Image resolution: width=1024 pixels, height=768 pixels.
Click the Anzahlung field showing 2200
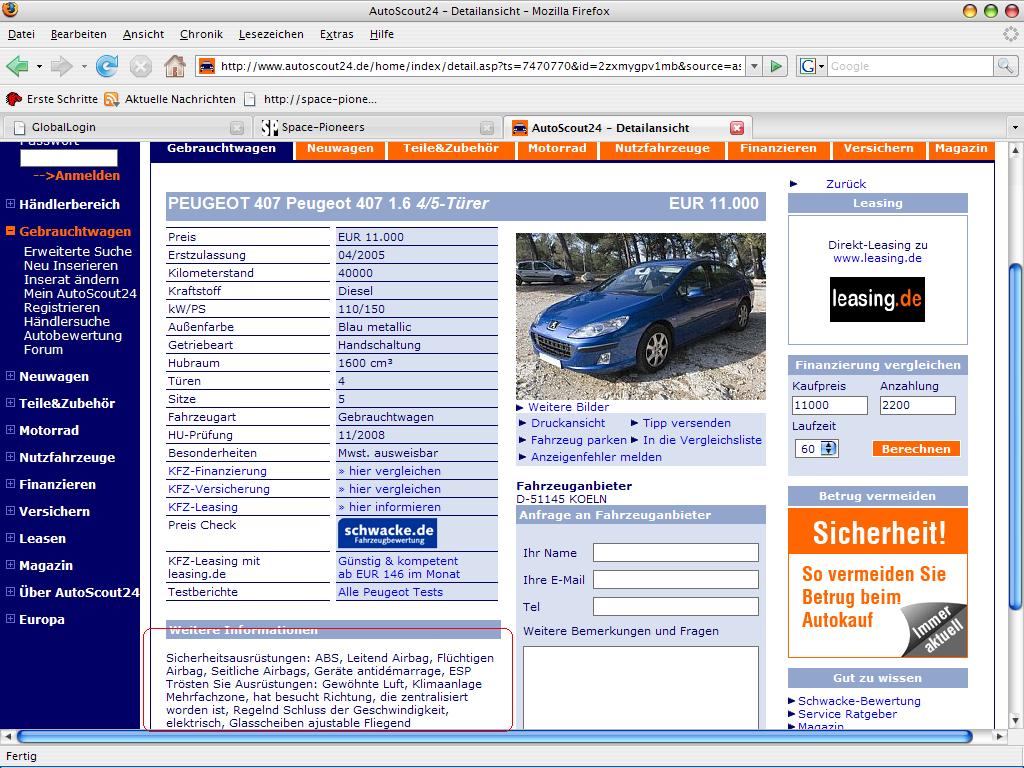coord(918,405)
